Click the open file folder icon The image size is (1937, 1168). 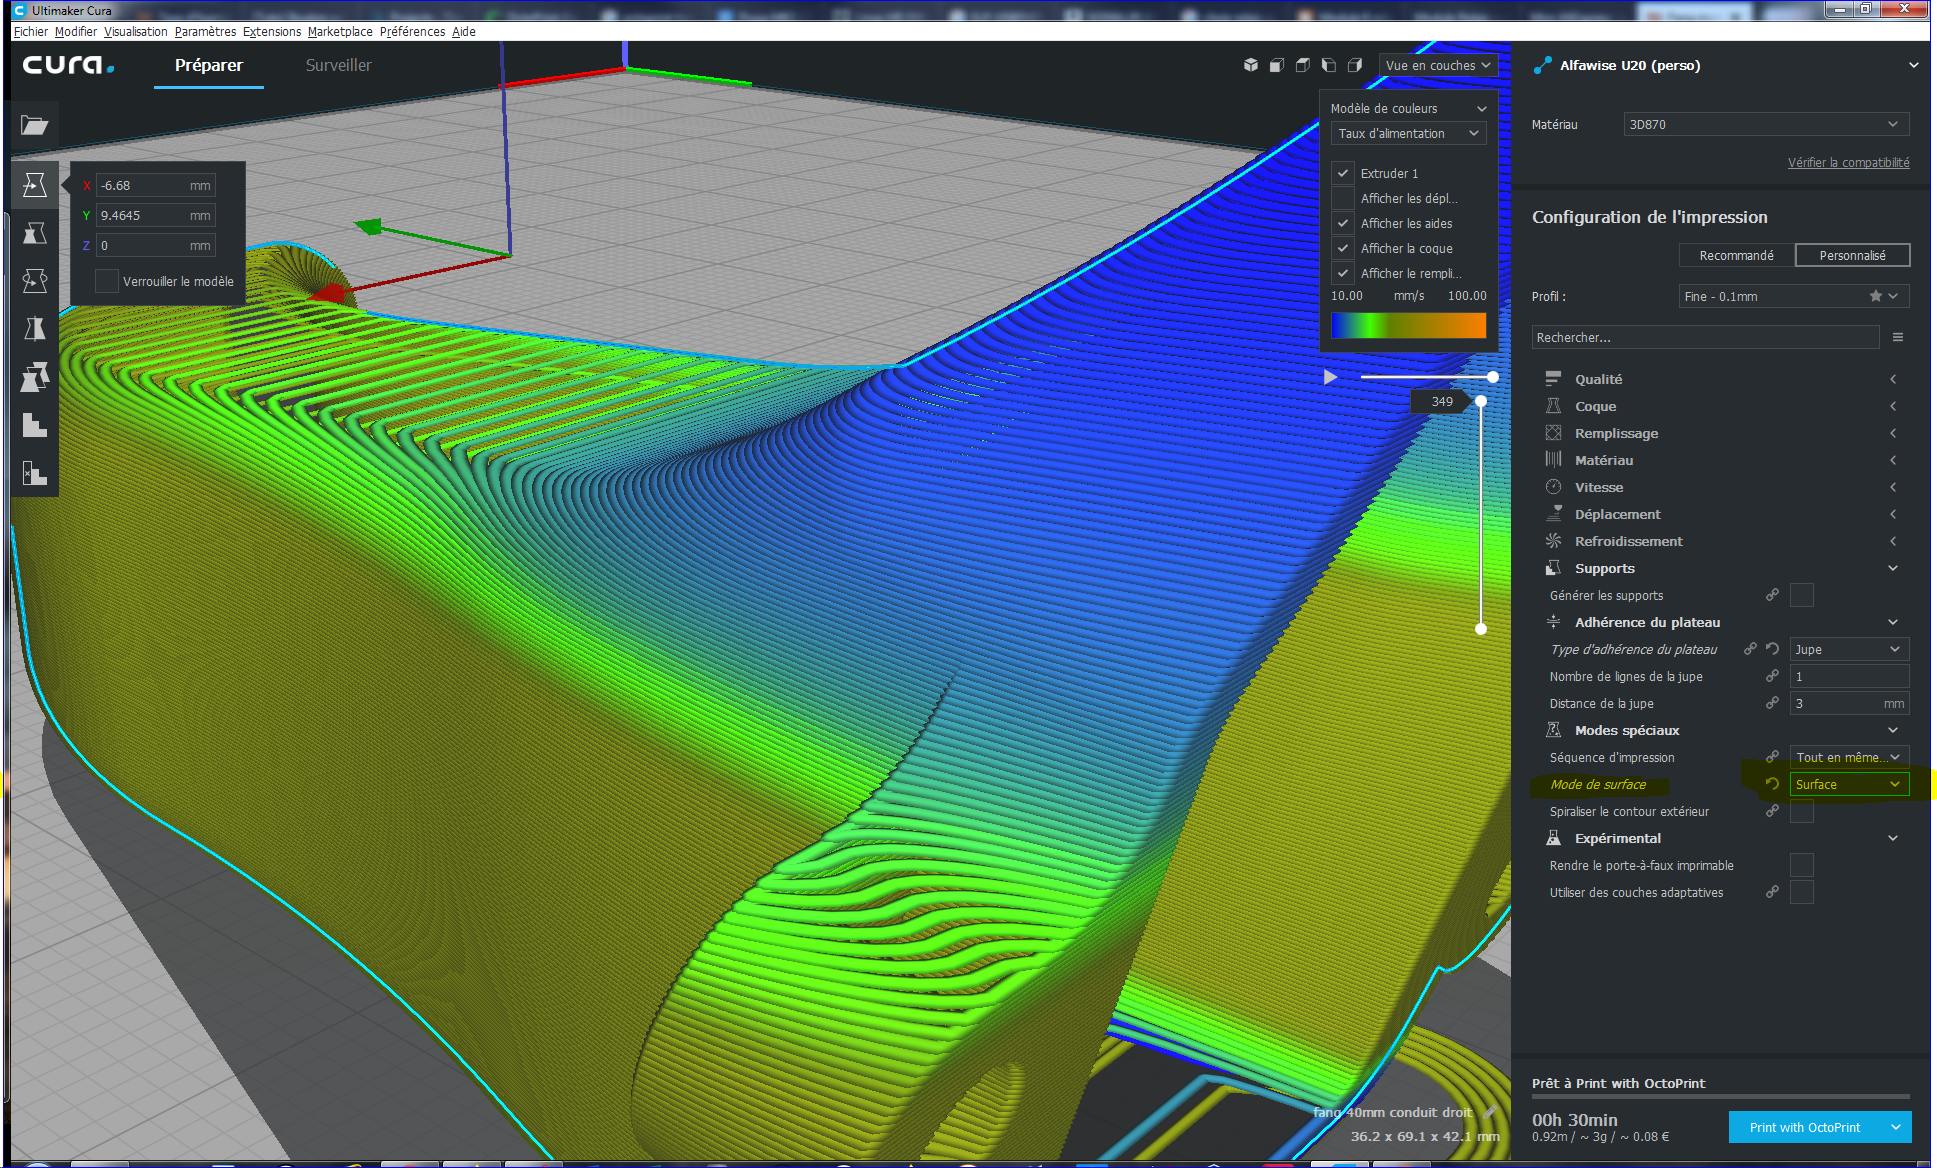pyautogui.click(x=34, y=125)
